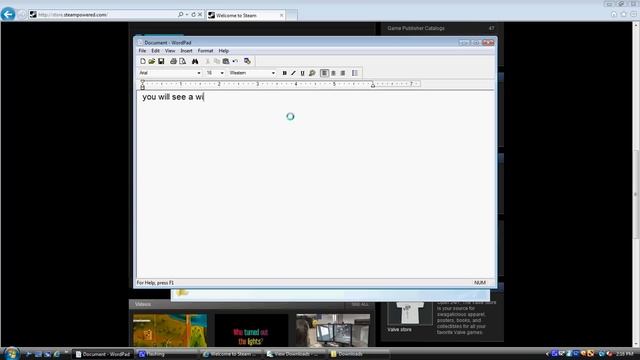Click the browser Stop X icon
This screenshot has width=640, height=360.
(200, 15)
